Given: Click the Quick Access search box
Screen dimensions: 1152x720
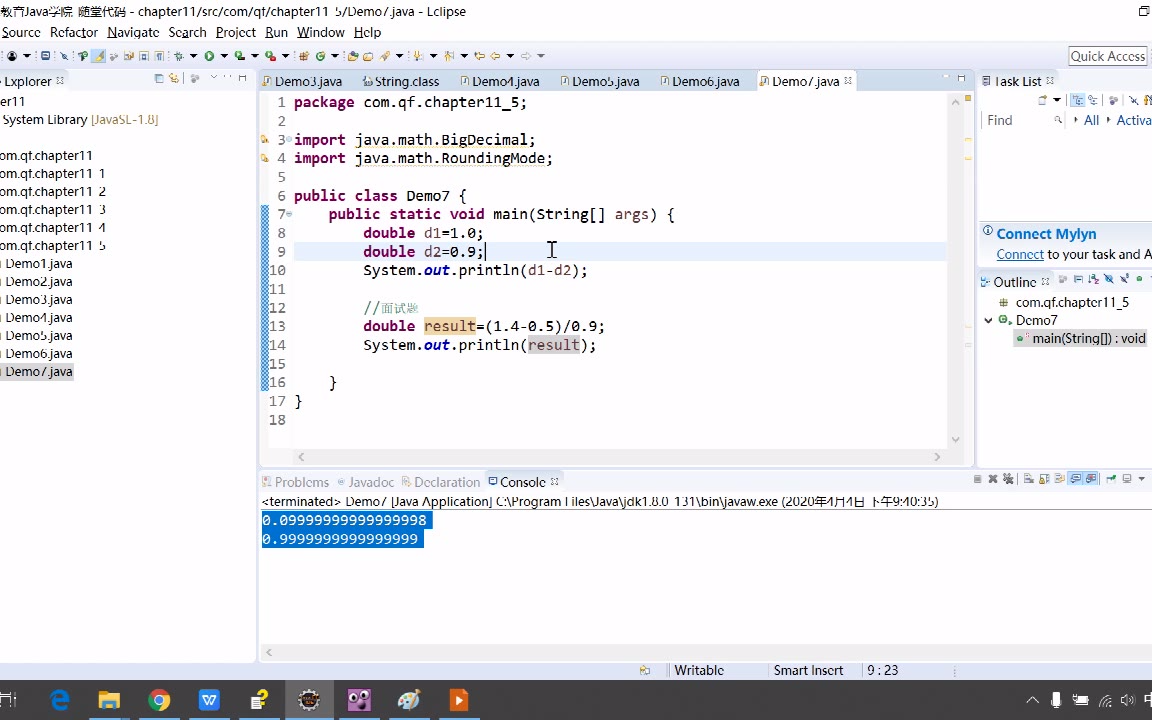Looking at the screenshot, I should [x=1107, y=56].
